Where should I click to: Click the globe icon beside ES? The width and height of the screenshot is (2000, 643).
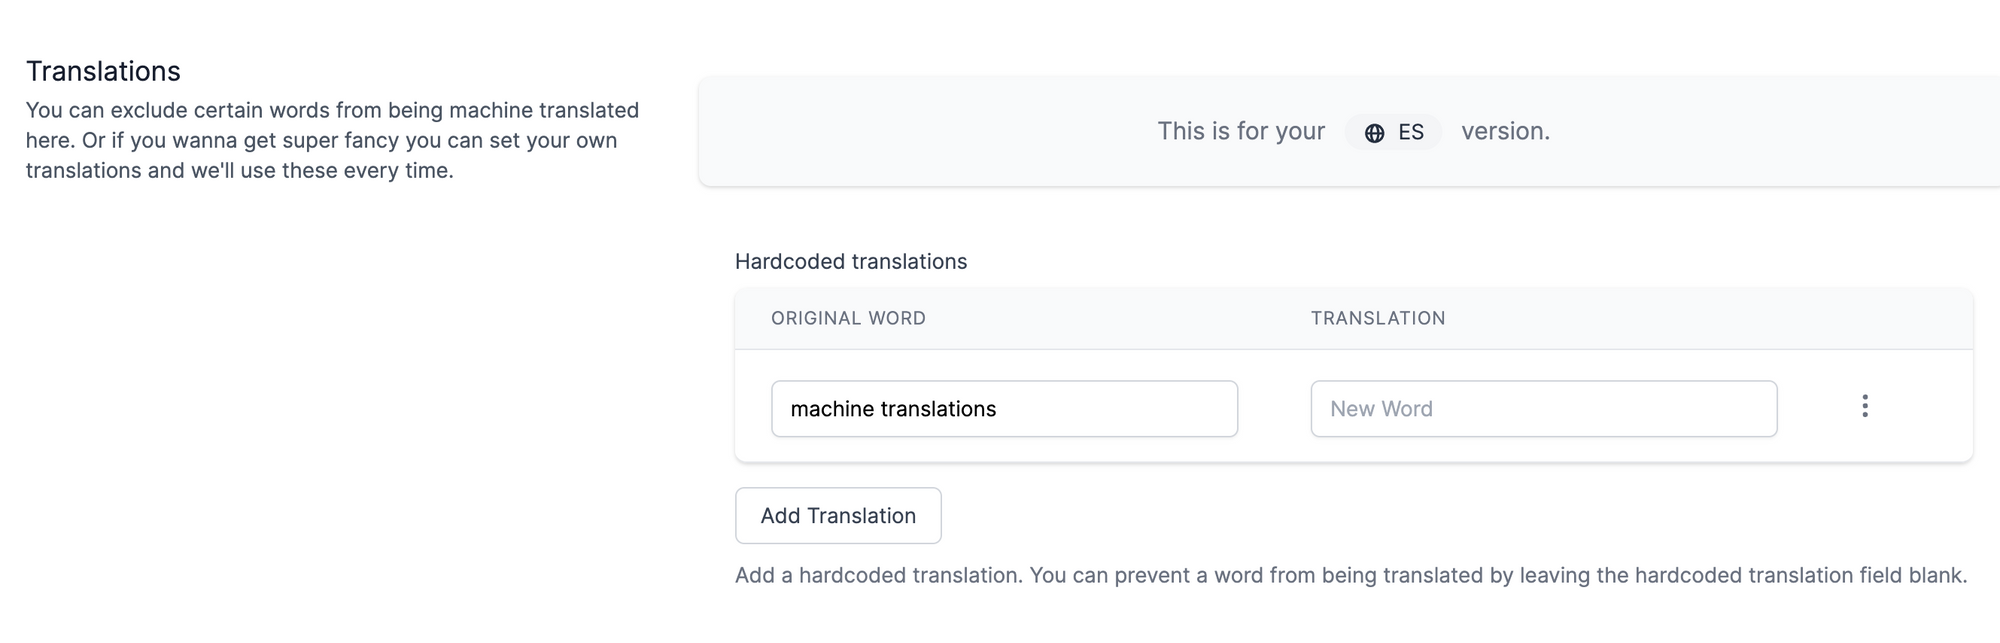1374,133
